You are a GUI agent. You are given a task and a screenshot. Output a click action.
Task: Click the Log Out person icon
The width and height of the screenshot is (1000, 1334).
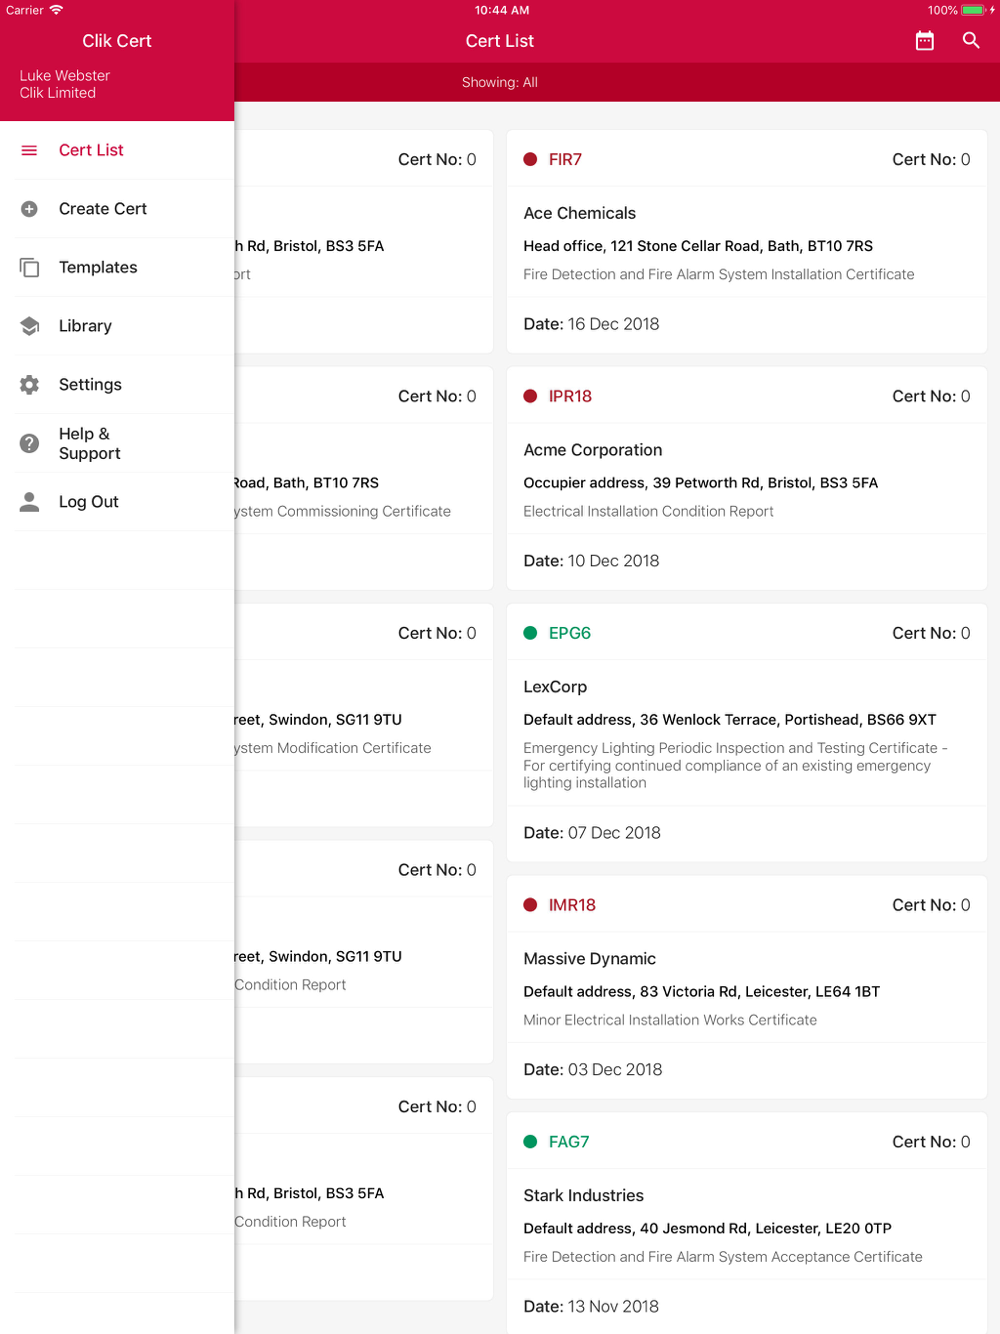pos(30,502)
